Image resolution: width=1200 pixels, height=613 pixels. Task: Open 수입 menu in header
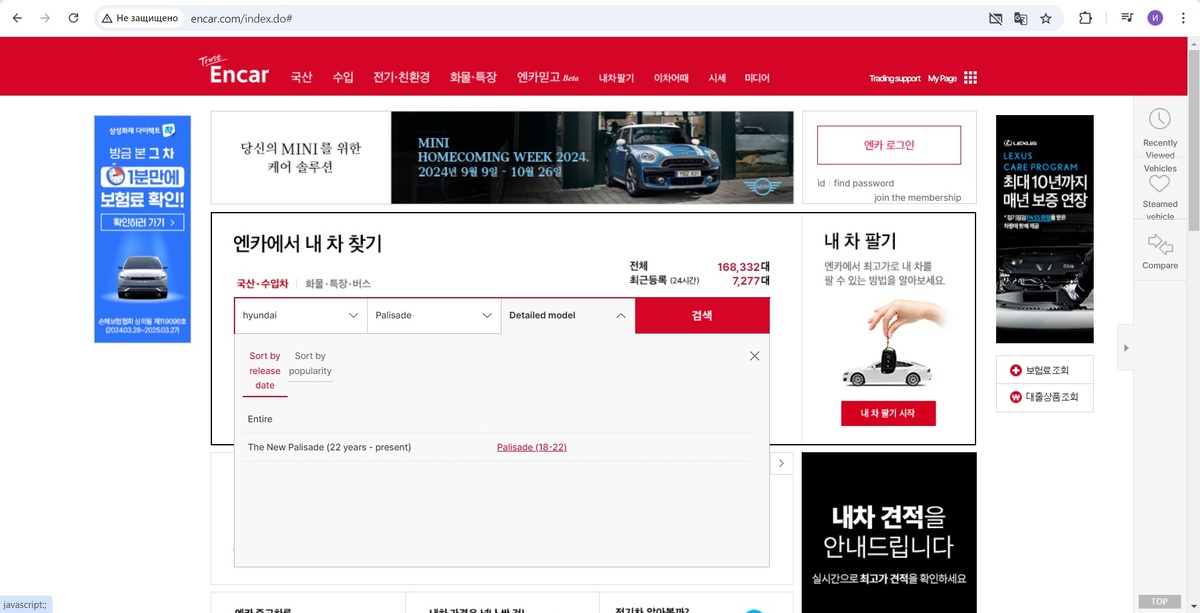pyautogui.click(x=343, y=77)
